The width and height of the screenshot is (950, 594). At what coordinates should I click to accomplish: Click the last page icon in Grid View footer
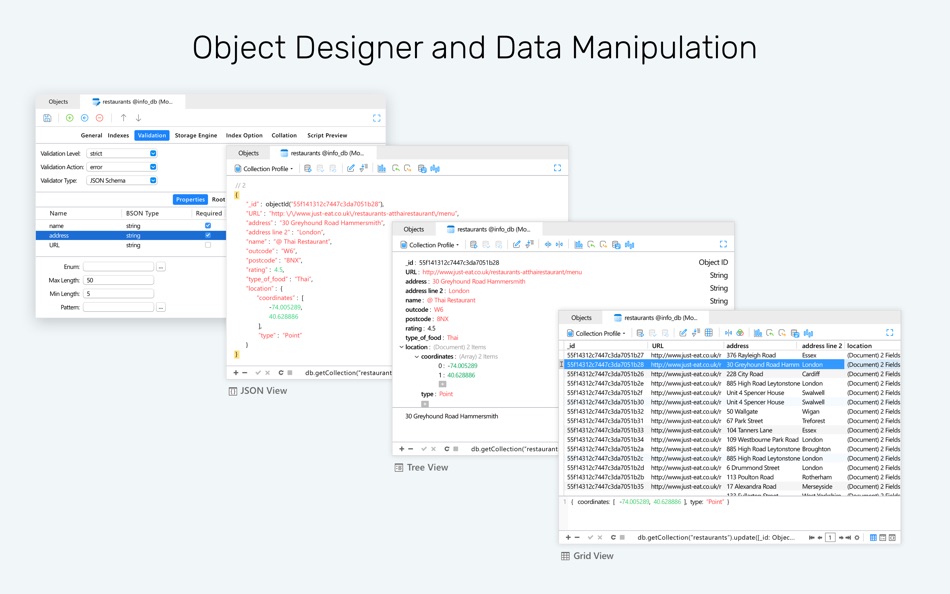[848, 538]
